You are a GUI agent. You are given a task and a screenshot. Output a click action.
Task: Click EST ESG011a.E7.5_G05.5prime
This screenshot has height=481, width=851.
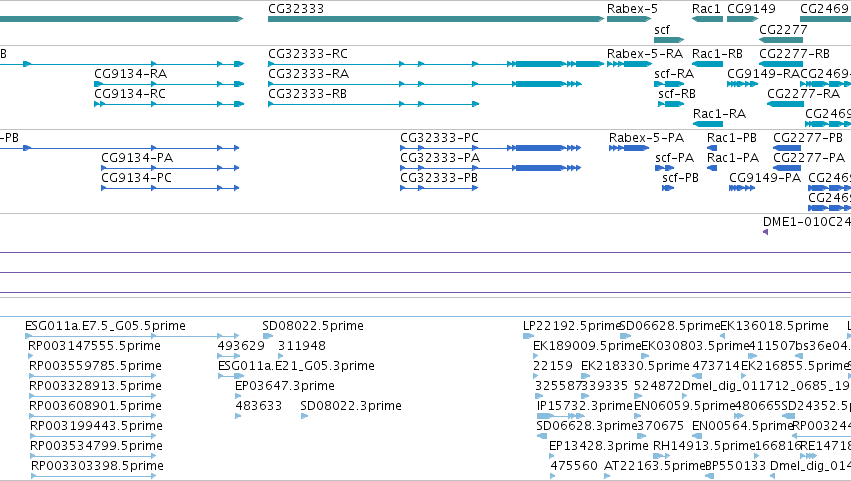[x=105, y=326]
